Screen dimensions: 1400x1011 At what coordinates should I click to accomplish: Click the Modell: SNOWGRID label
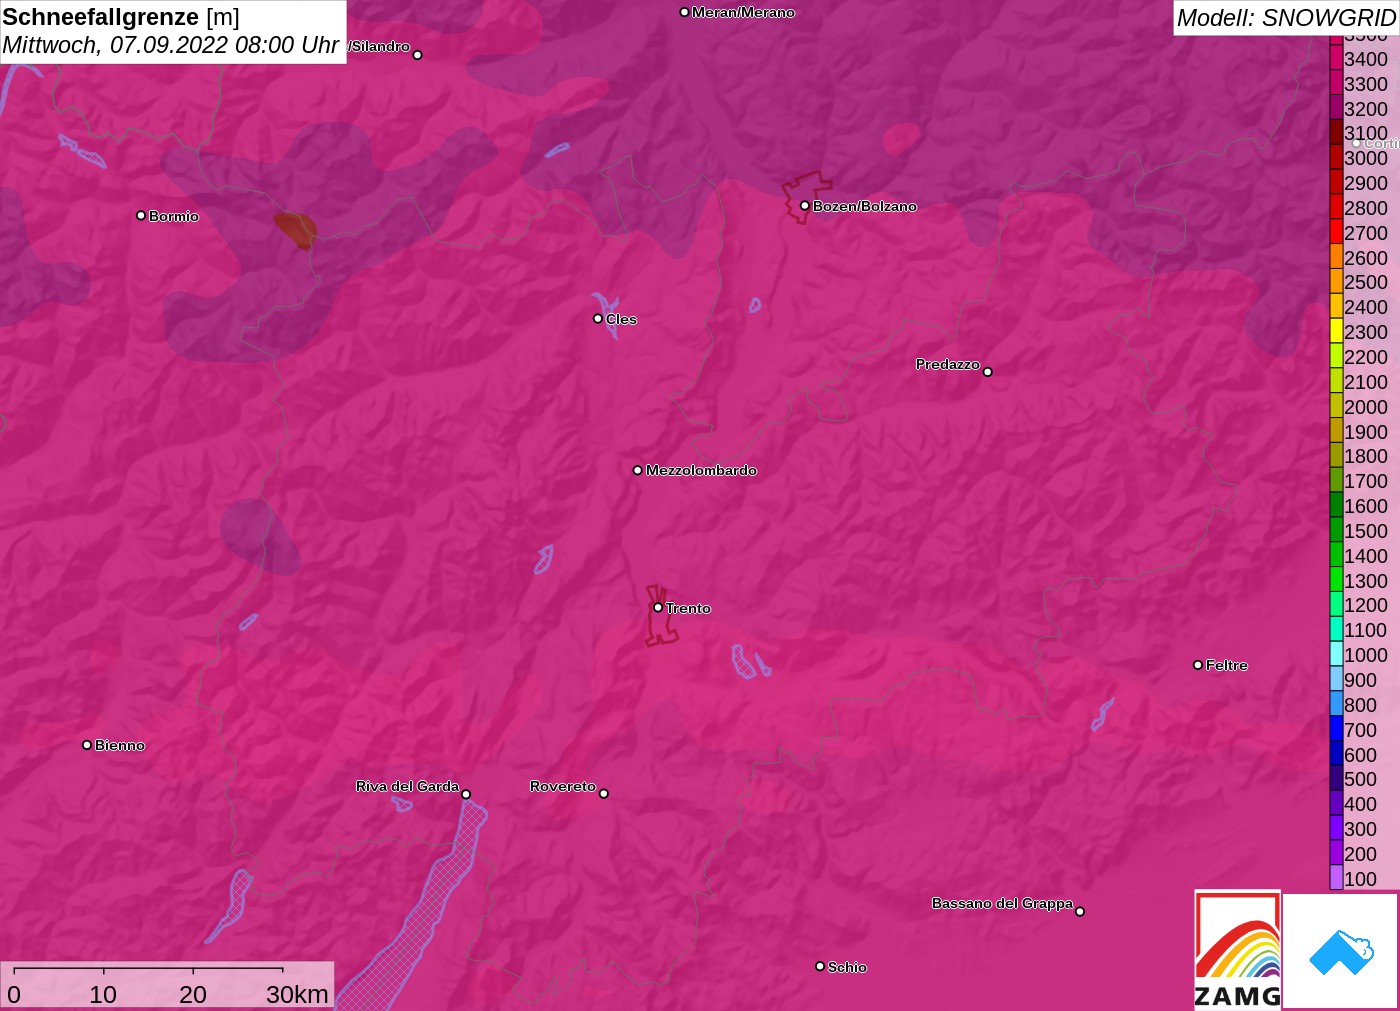(x=1286, y=18)
